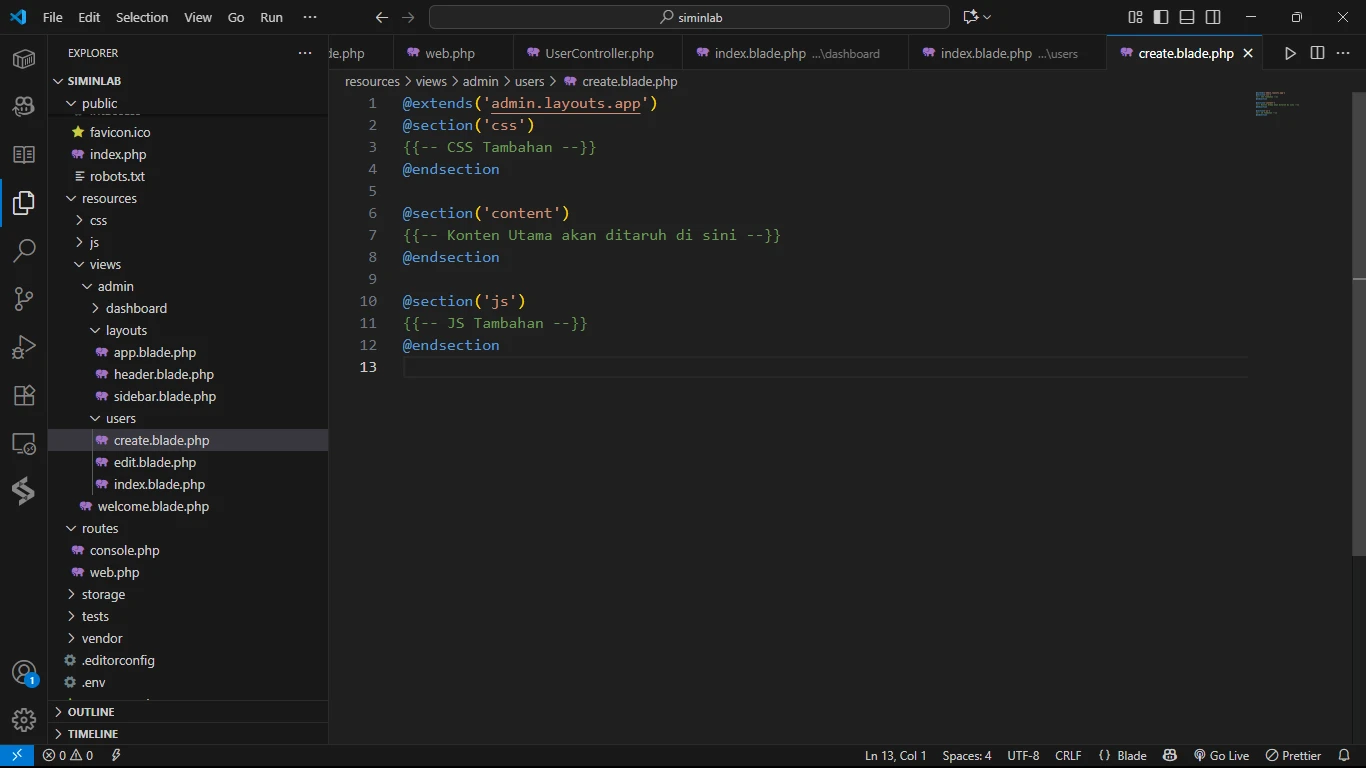The height and width of the screenshot is (768, 1366).
Task: Toggle the bottom panel visibility
Action: [x=1187, y=17]
